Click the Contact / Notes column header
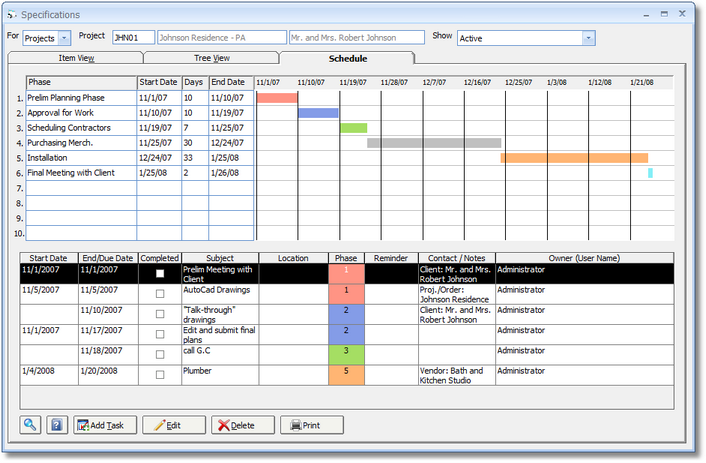This screenshot has height=463, width=706. coord(457,258)
